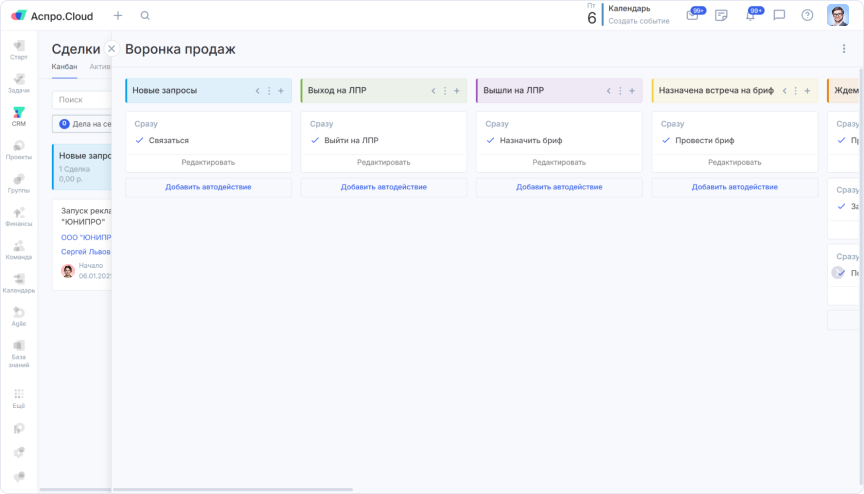The width and height of the screenshot is (864, 494).
Task: Toggle the Выйти на ЛПР checkmark
Action: 315,140
